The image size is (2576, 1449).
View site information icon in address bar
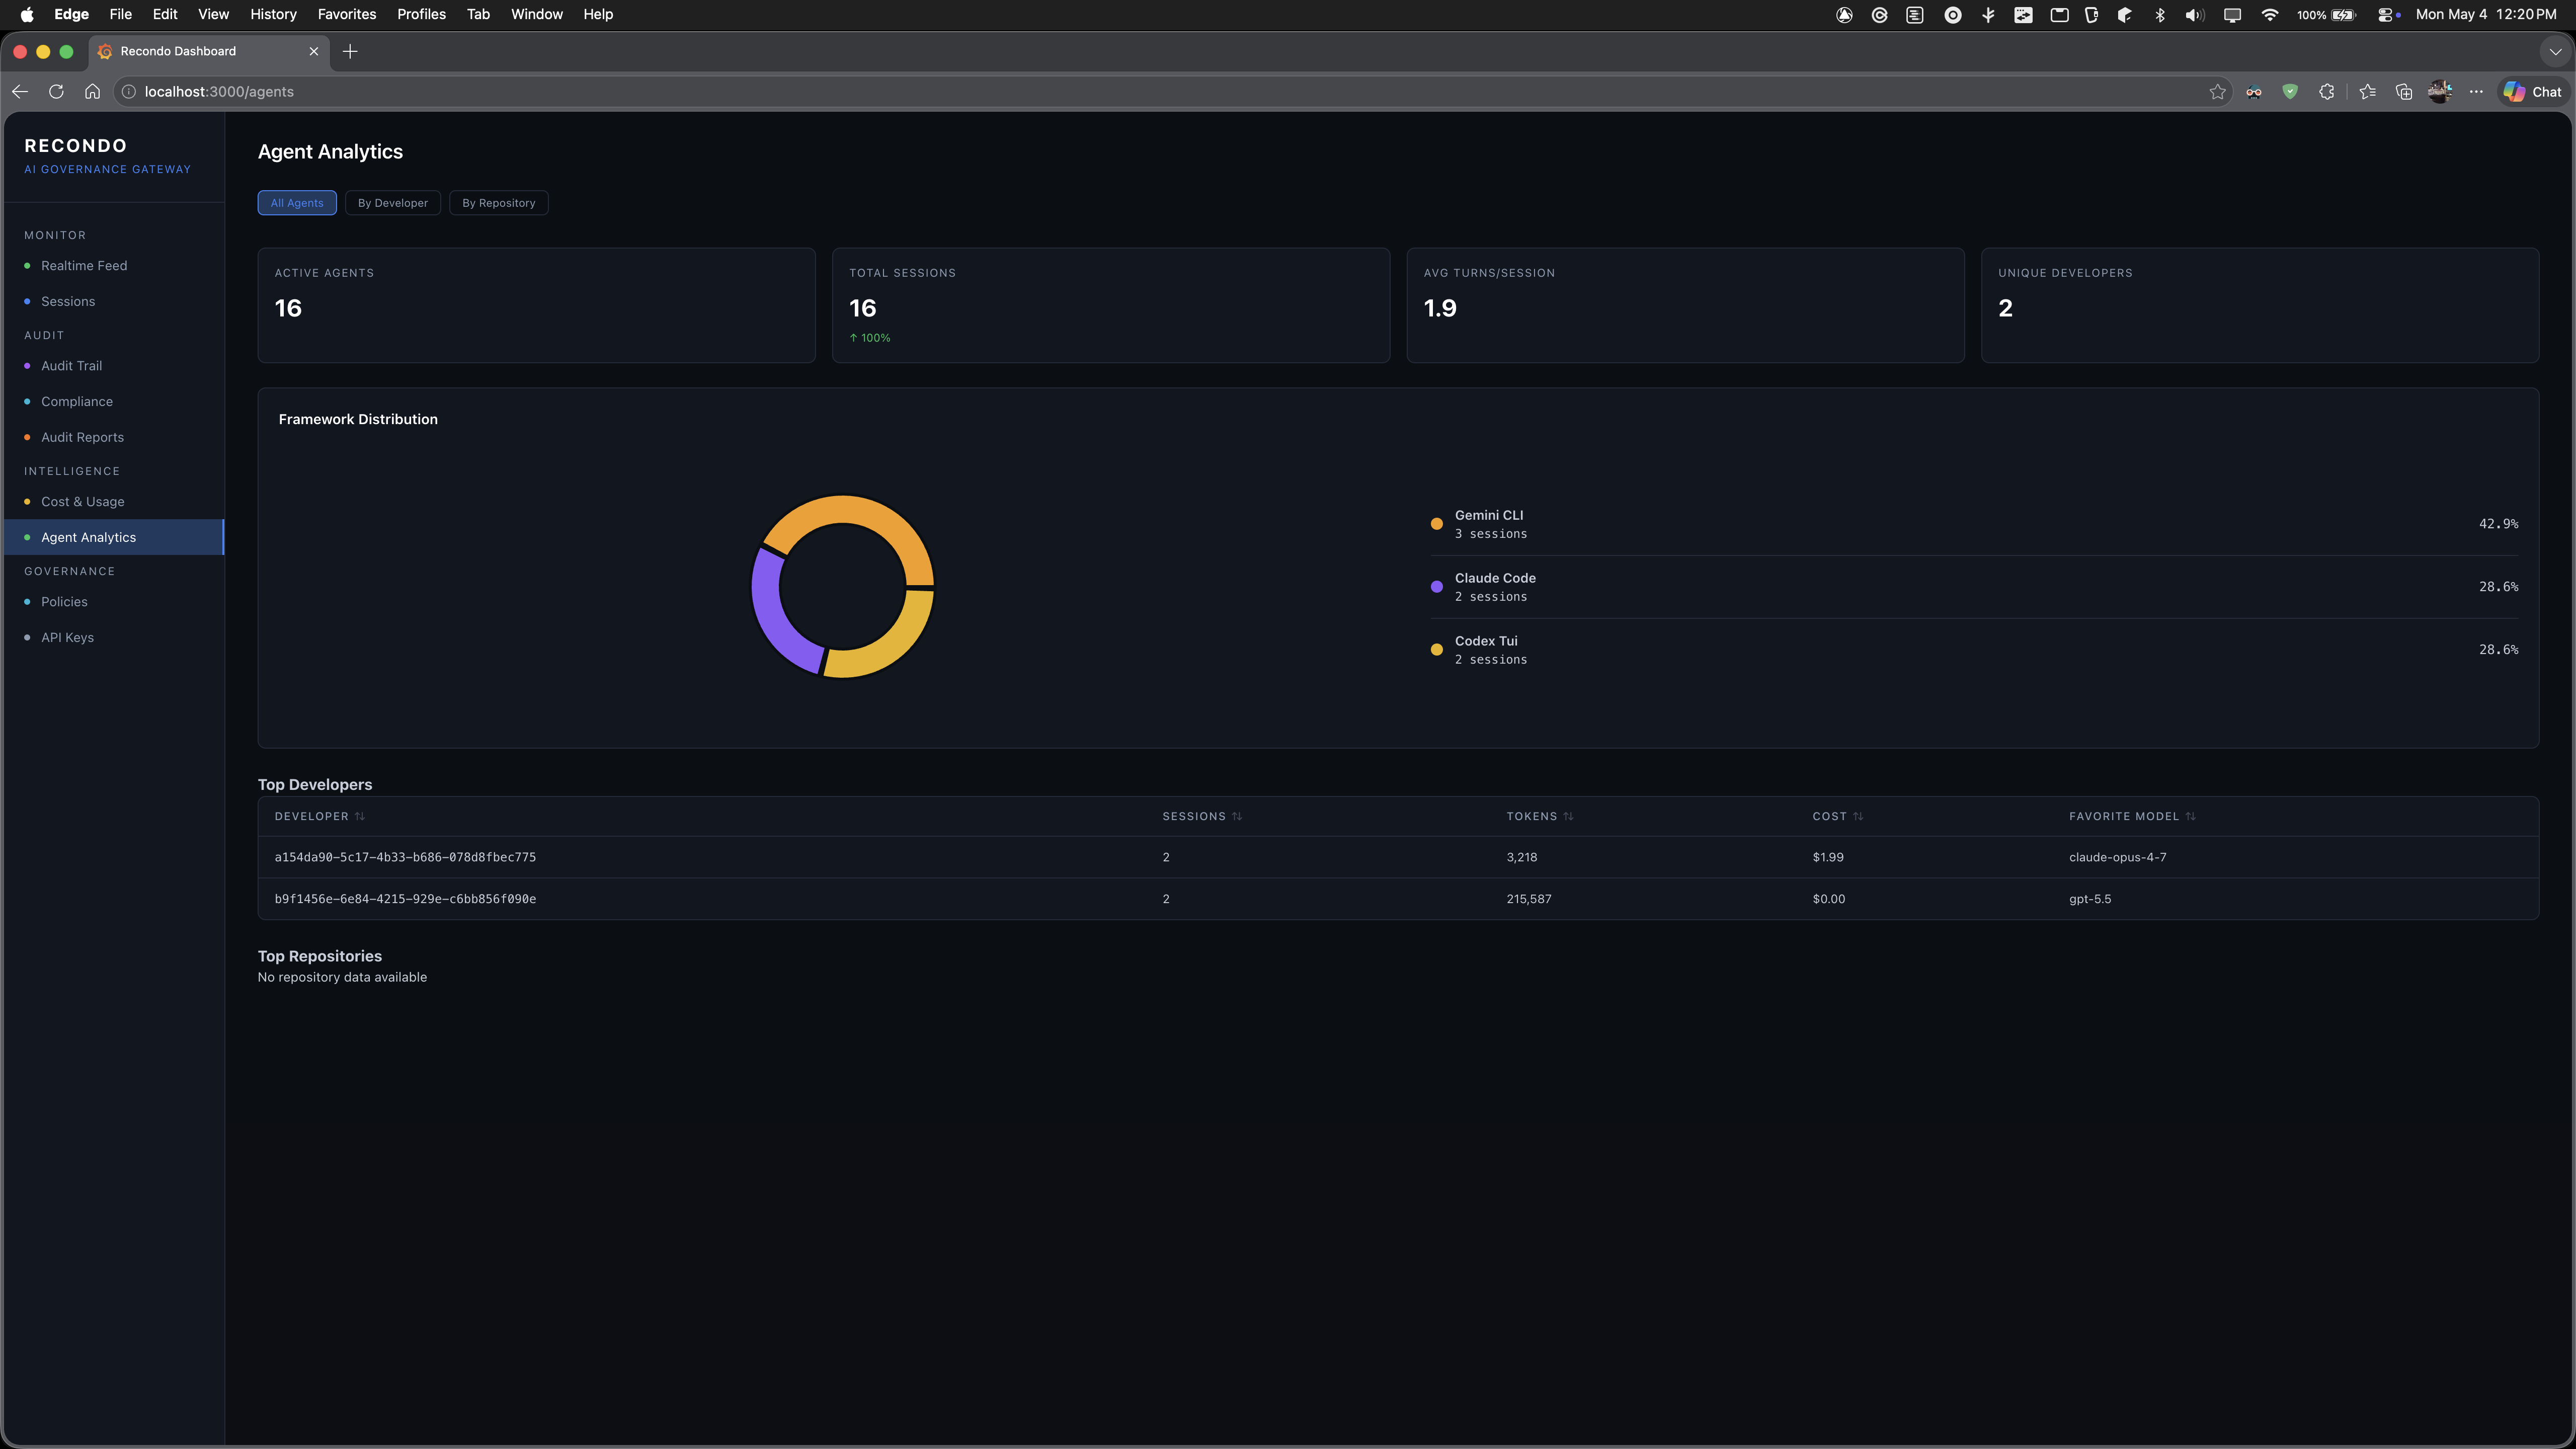point(129,91)
